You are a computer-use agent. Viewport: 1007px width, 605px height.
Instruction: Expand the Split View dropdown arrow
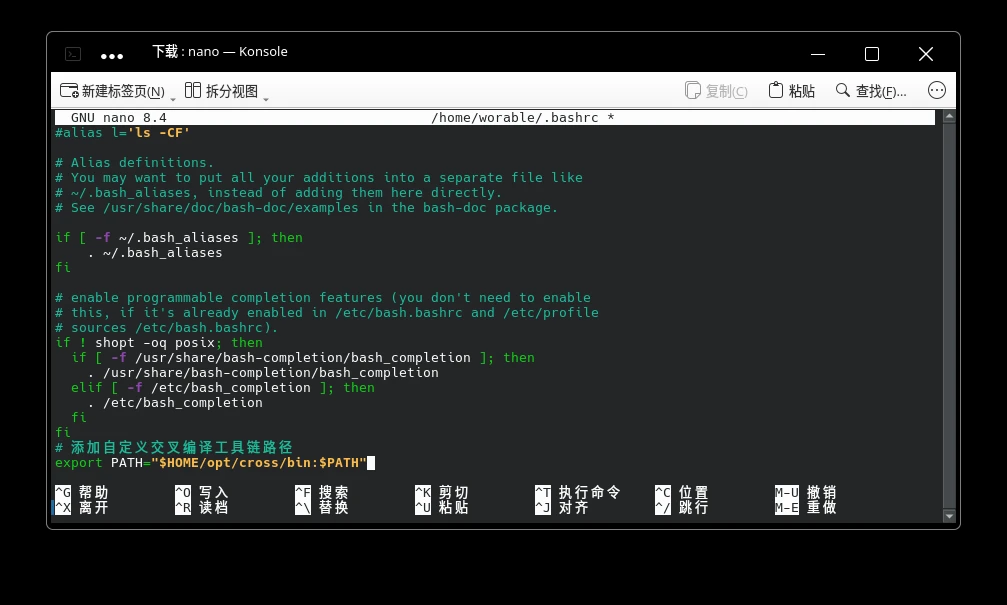pos(265,97)
